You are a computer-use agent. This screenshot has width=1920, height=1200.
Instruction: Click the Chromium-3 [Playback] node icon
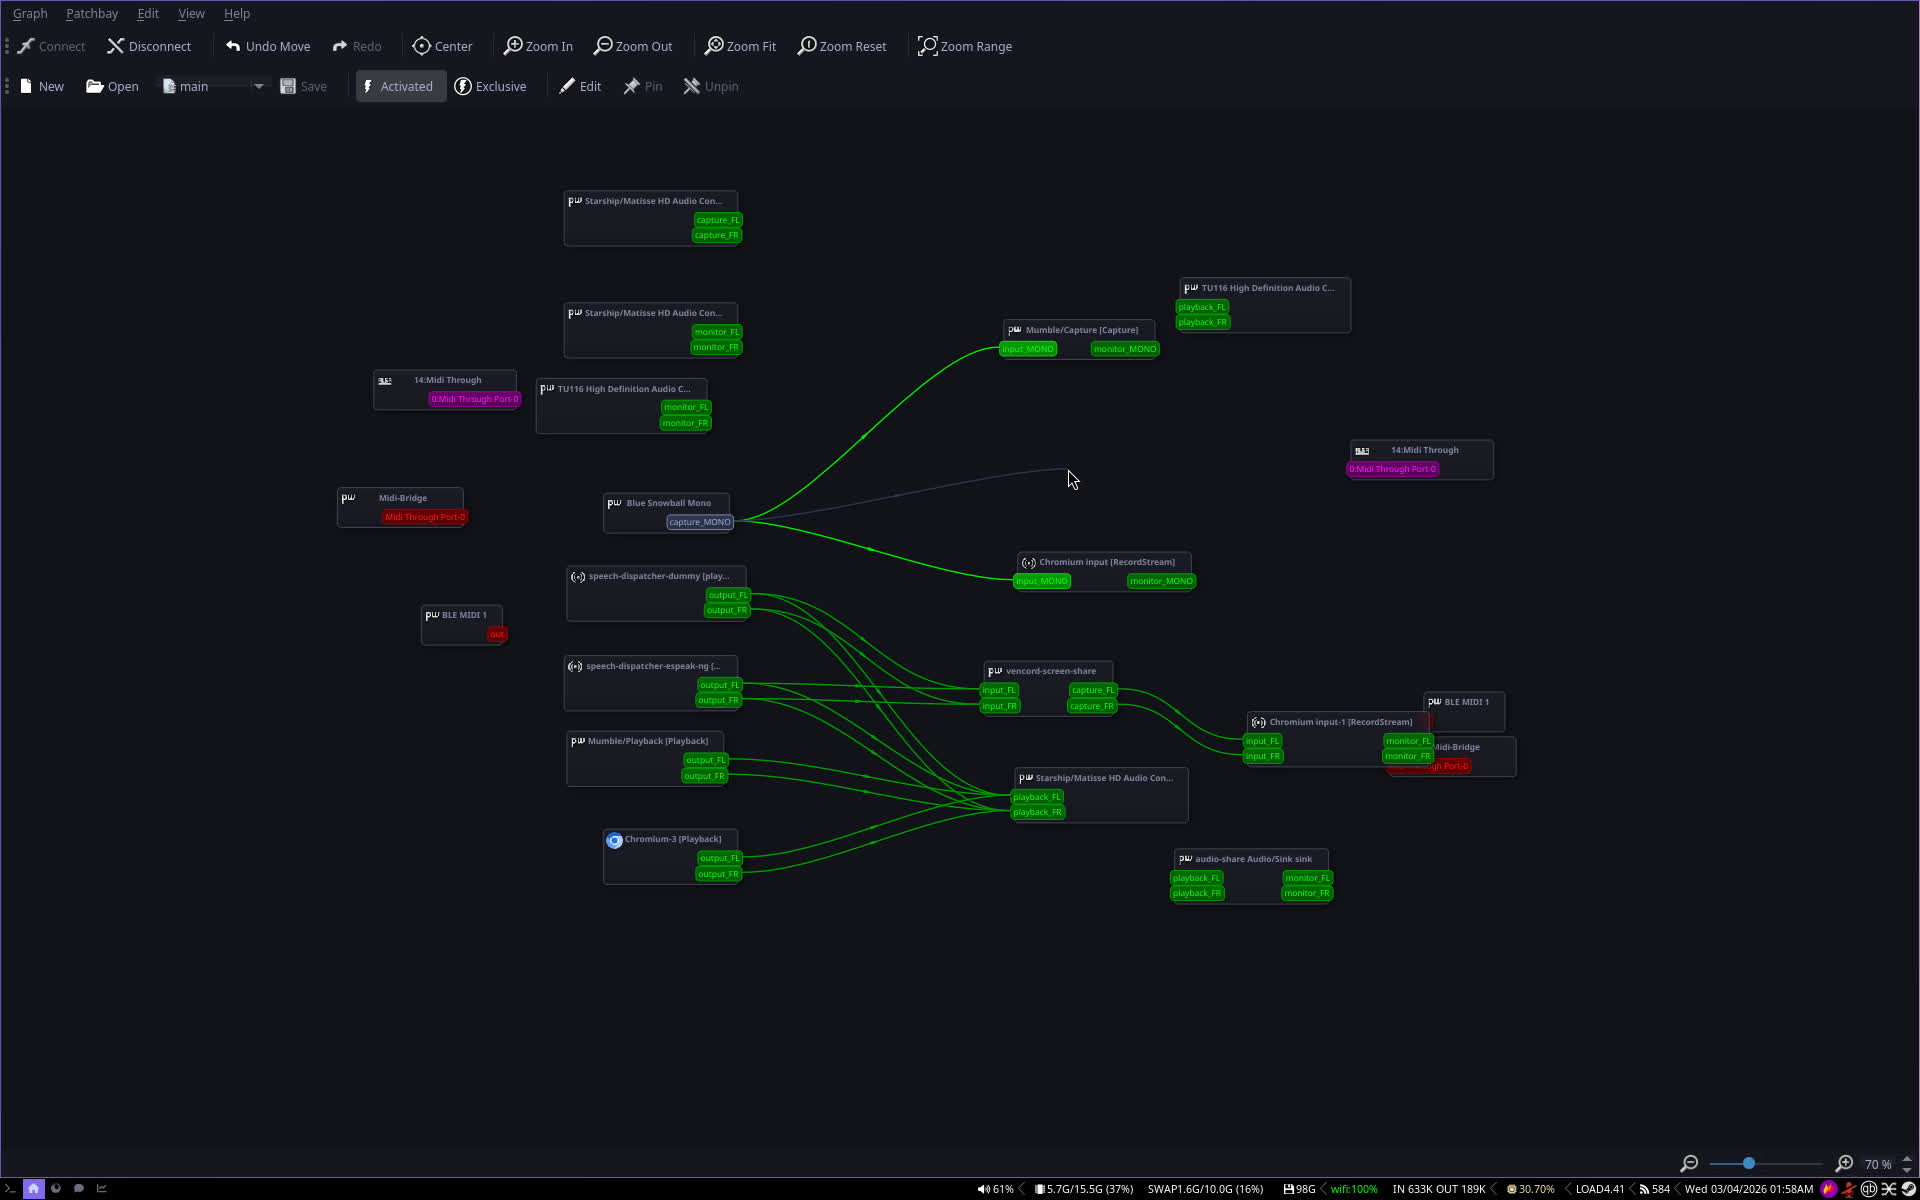(614, 840)
